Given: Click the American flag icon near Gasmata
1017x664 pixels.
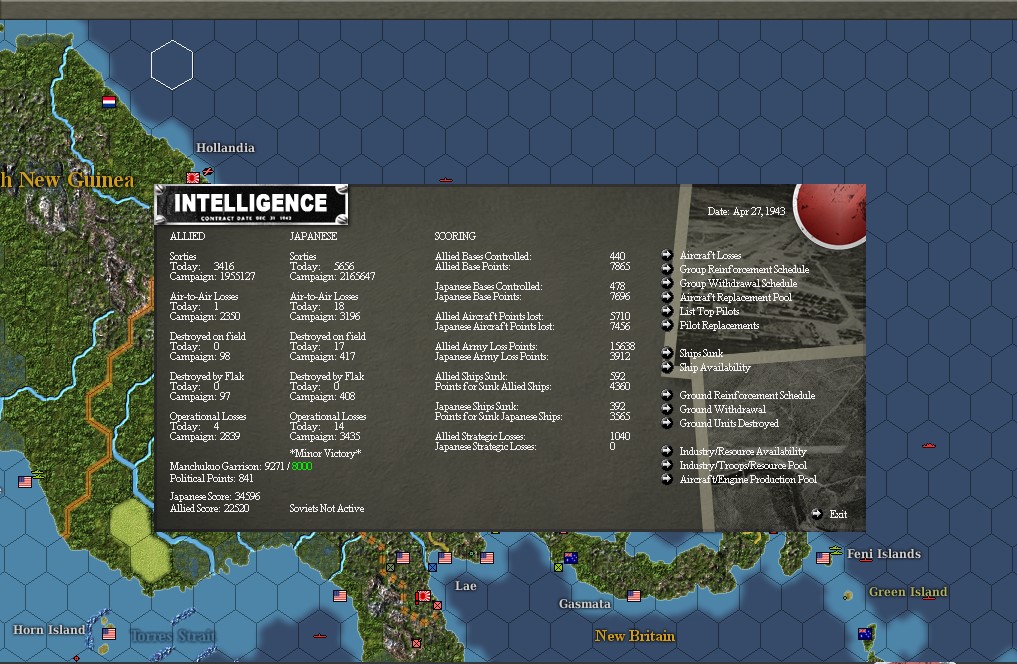Looking at the screenshot, I should pos(634,595).
